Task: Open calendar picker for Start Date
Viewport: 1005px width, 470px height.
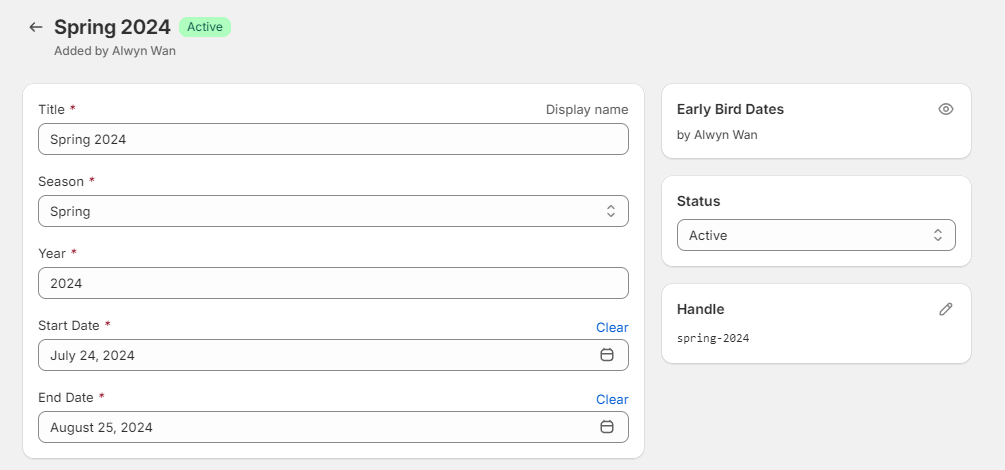Action: coord(606,355)
